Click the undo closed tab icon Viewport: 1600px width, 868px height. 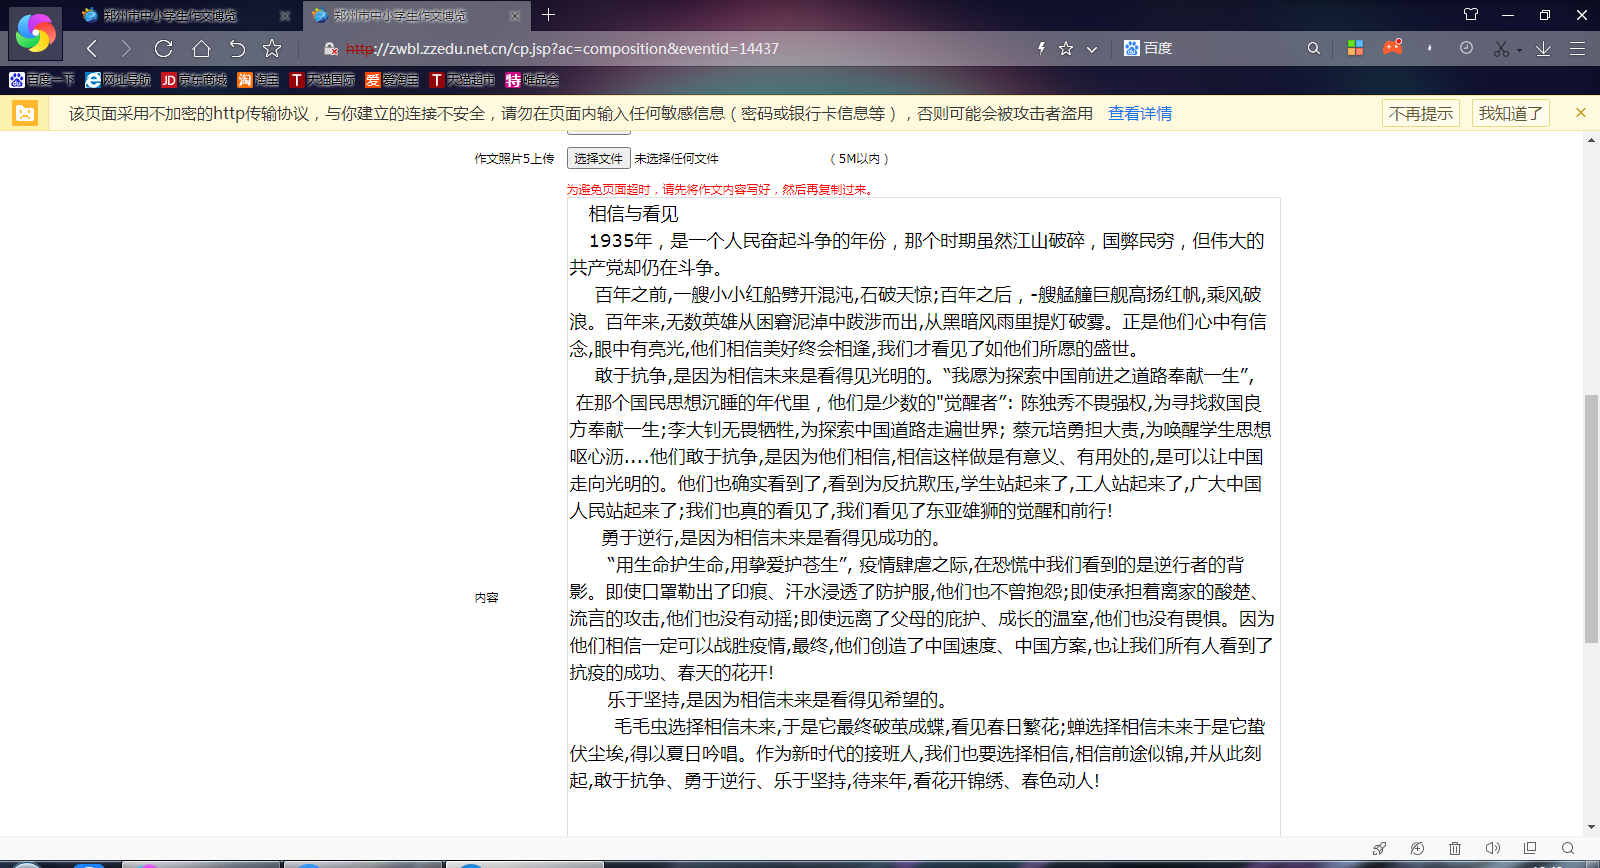point(237,48)
